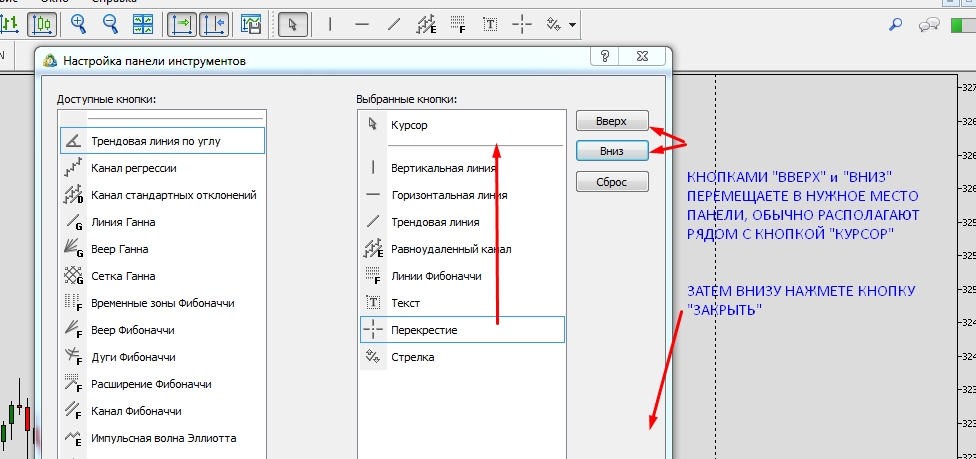Select 'Трендовая линия по углу' in available buttons
Viewport: 976px width, 459px height.
pyautogui.click(x=162, y=141)
